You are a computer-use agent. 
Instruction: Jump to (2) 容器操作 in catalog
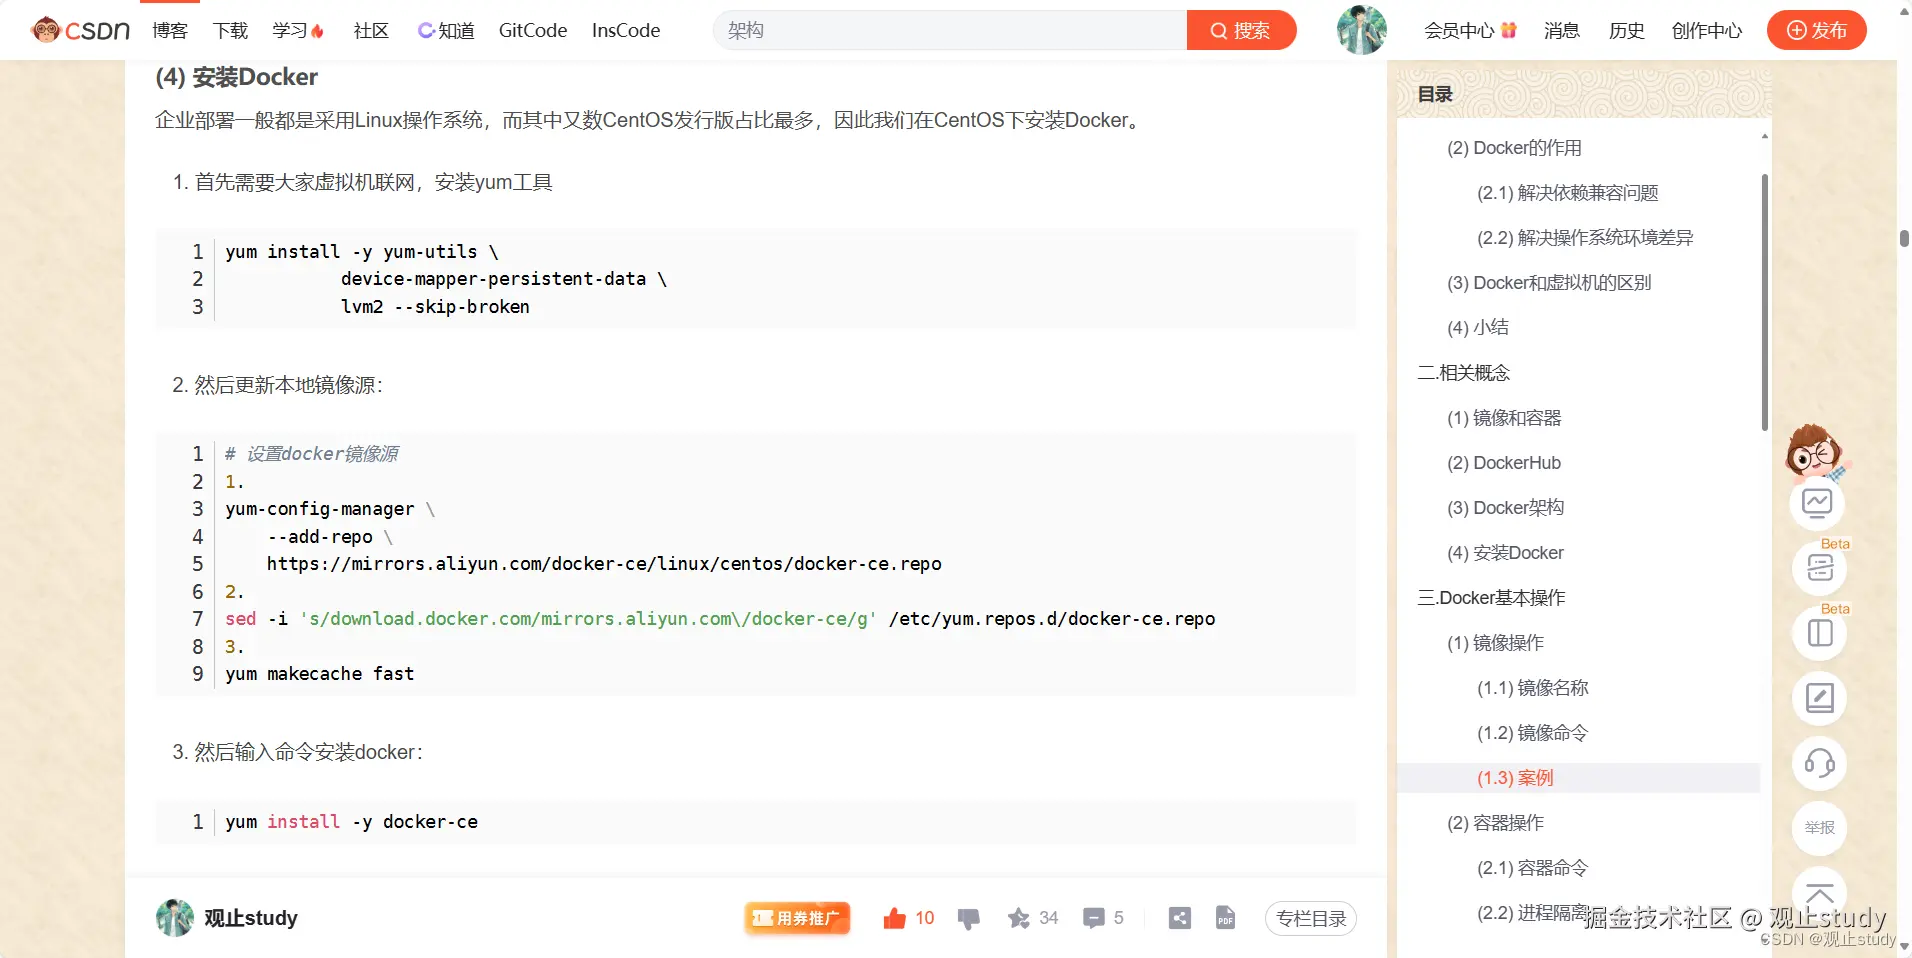click(x=1495, y=823)
